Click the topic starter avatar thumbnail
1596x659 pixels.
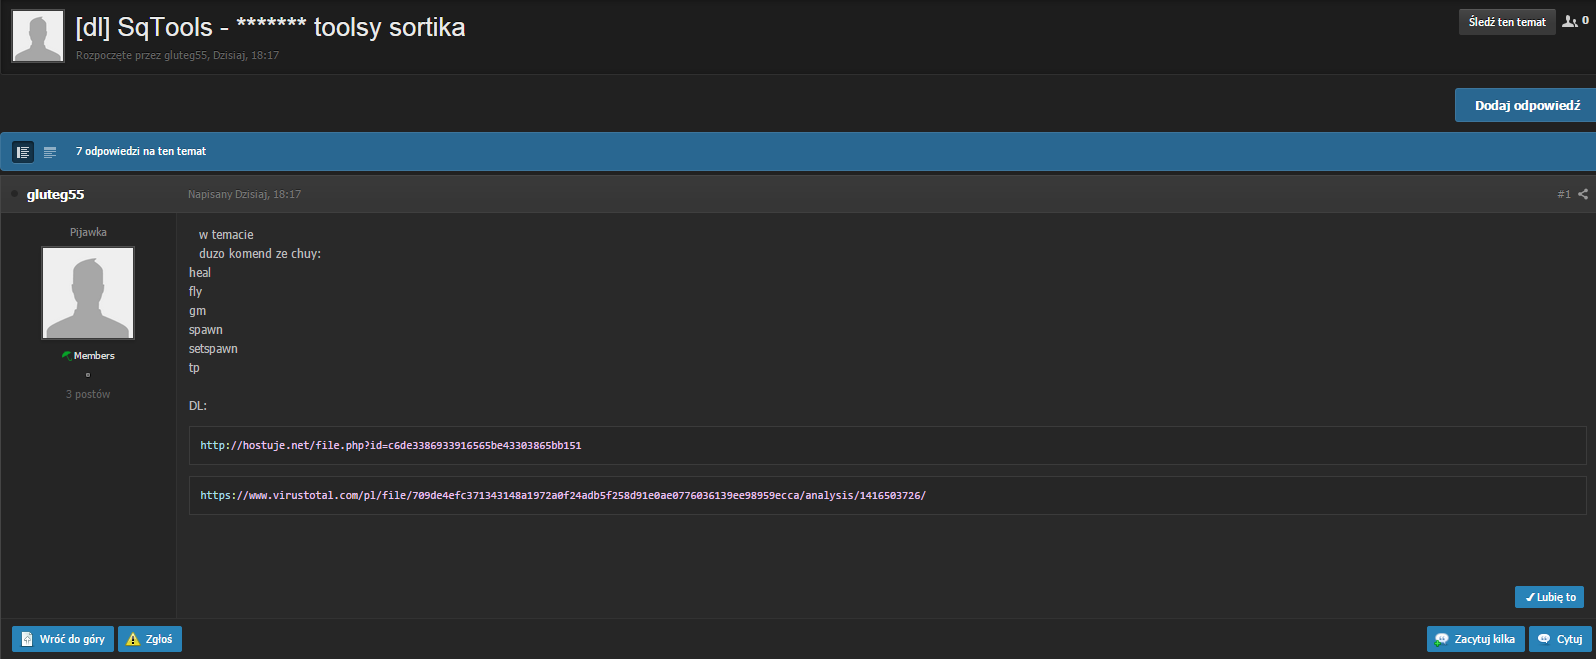click(x=38, y=36)
